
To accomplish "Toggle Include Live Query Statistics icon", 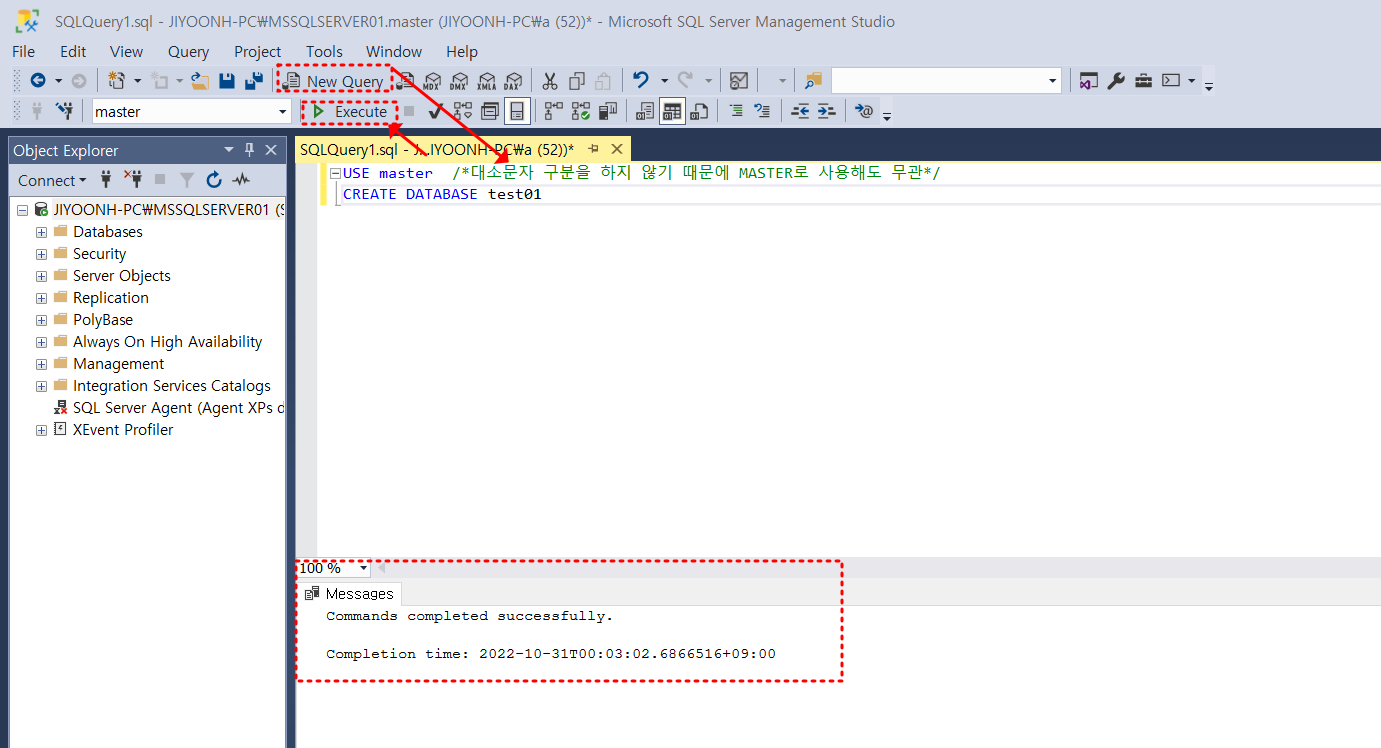I will (580, 111).
